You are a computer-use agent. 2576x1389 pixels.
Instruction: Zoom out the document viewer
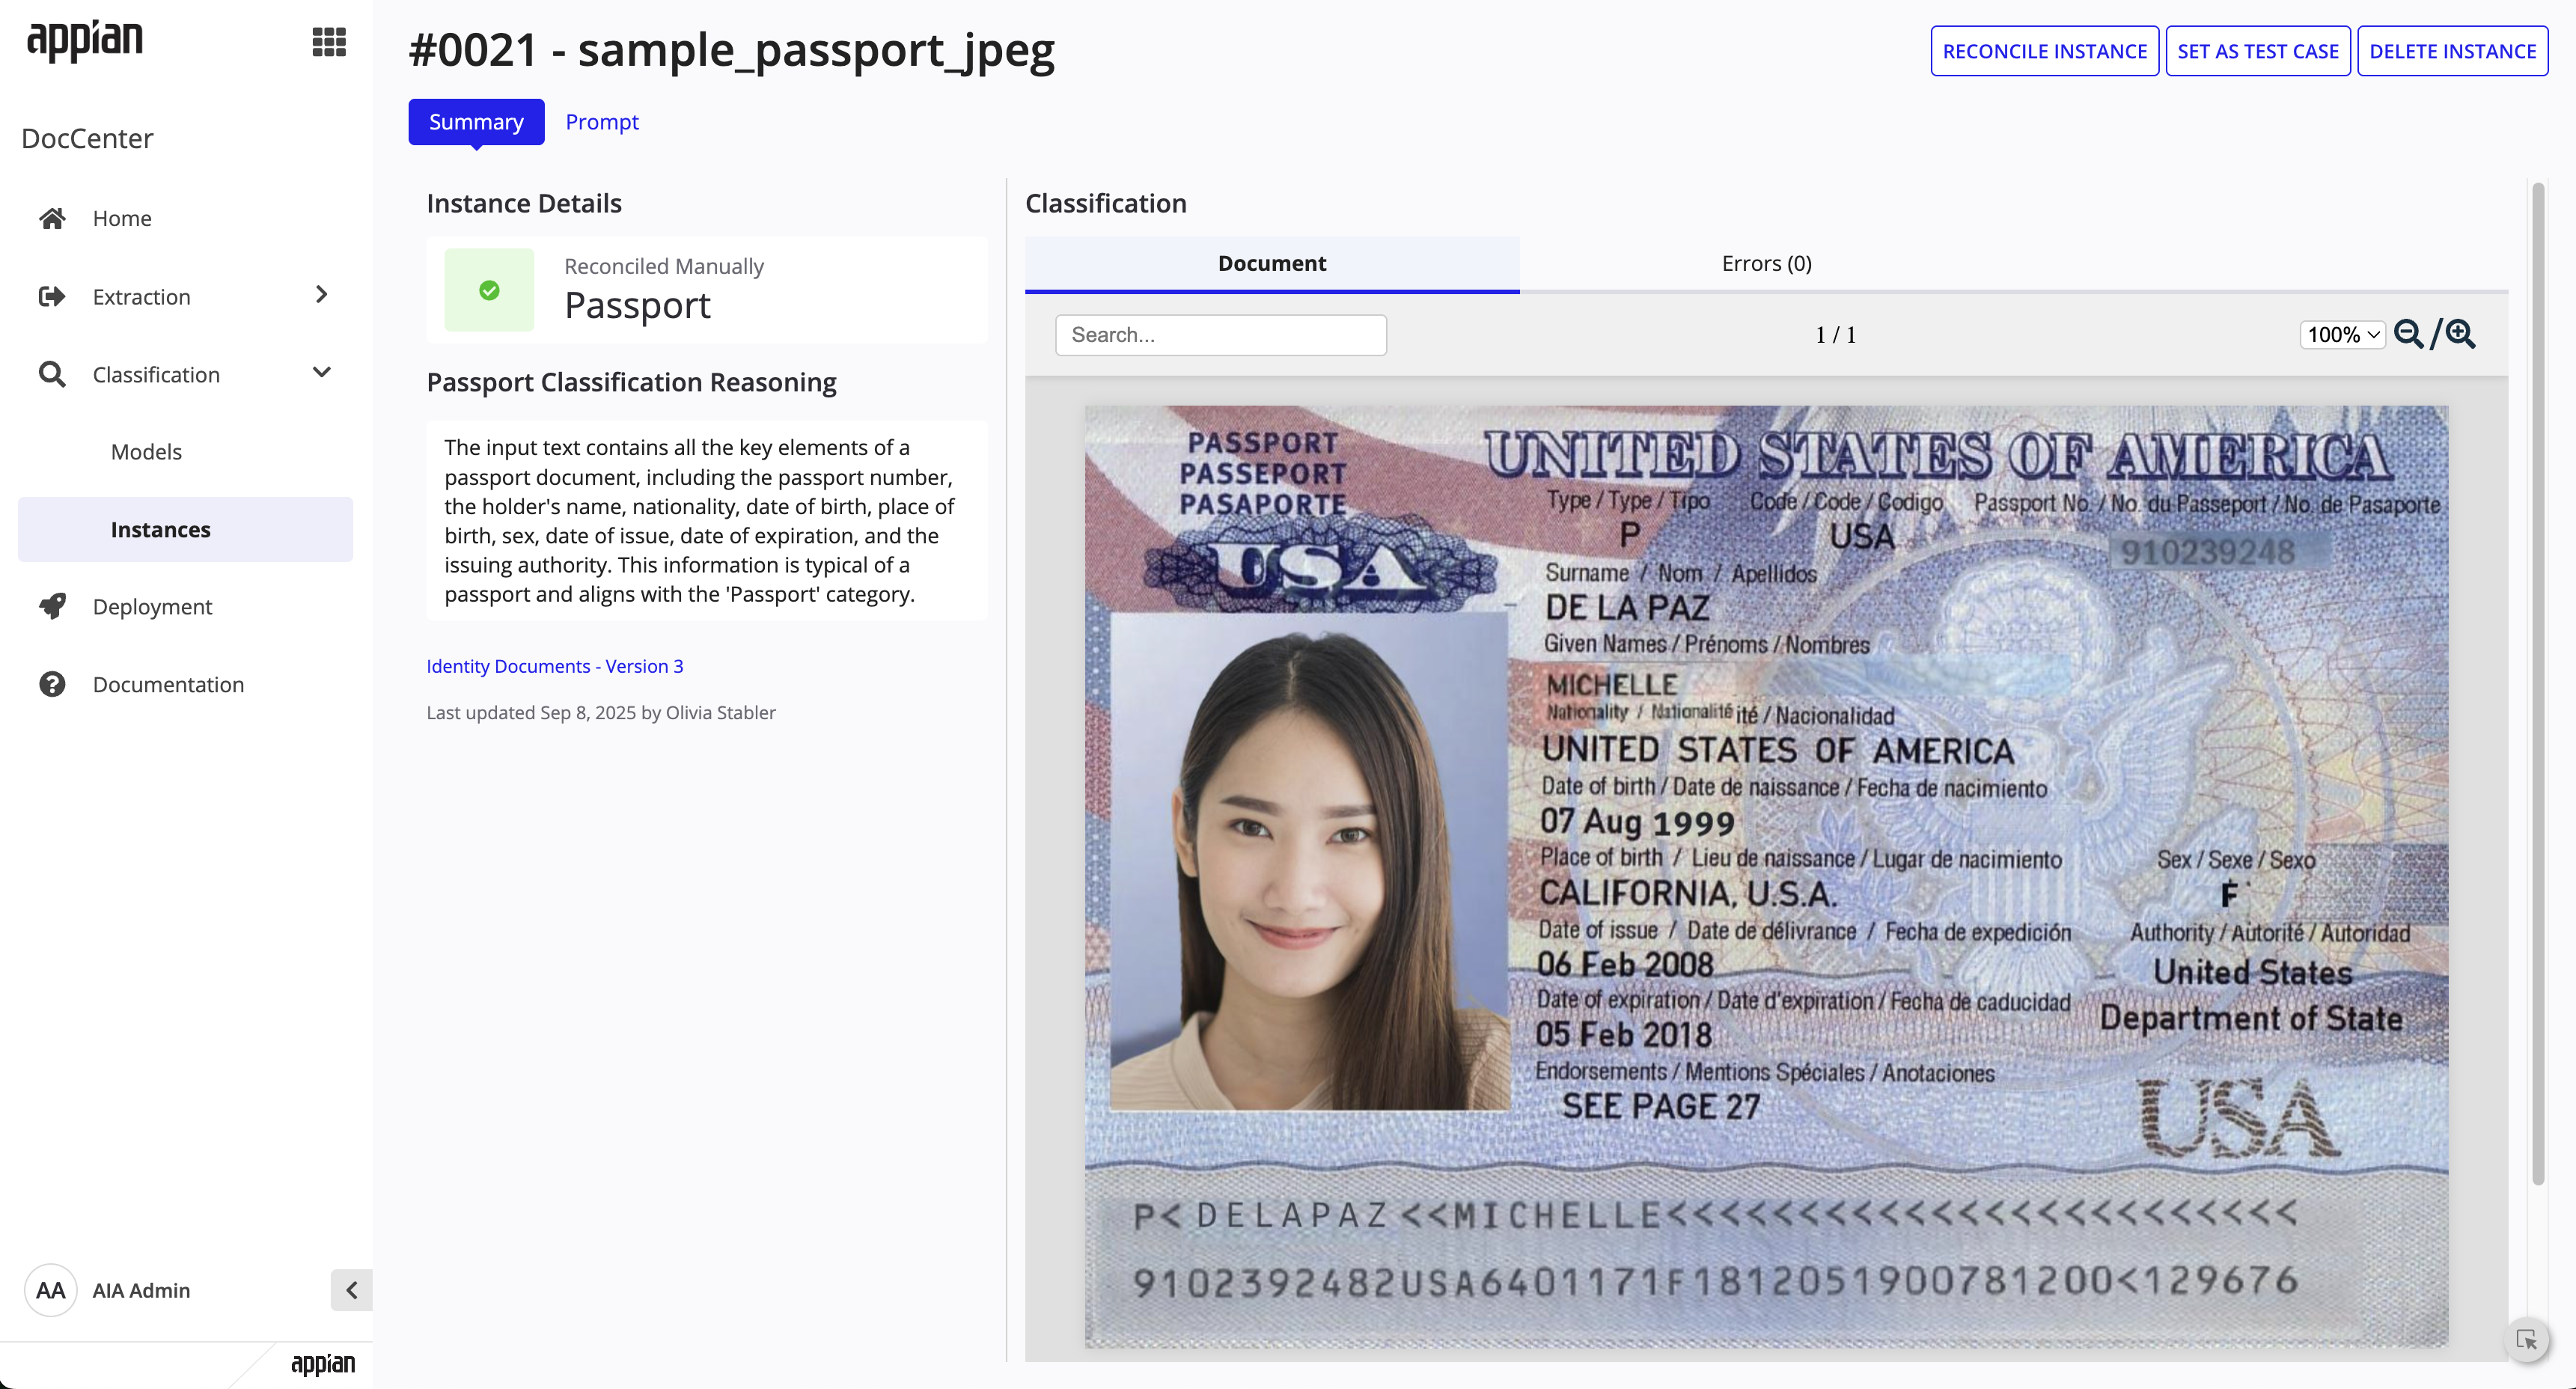[2409, 334]
